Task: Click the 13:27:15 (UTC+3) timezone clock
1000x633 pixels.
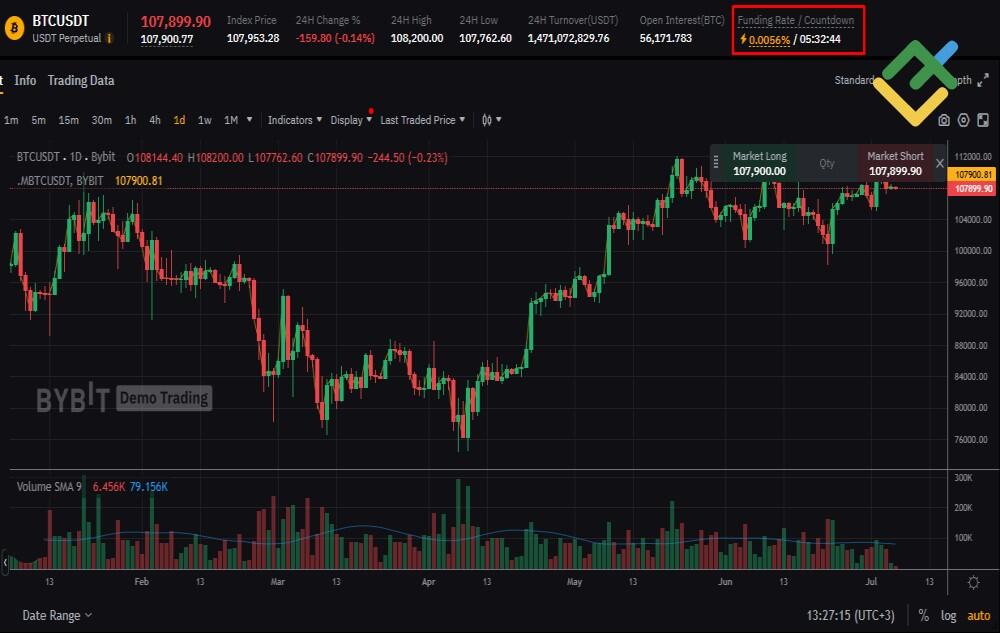Action: click(x=850, y=615)
